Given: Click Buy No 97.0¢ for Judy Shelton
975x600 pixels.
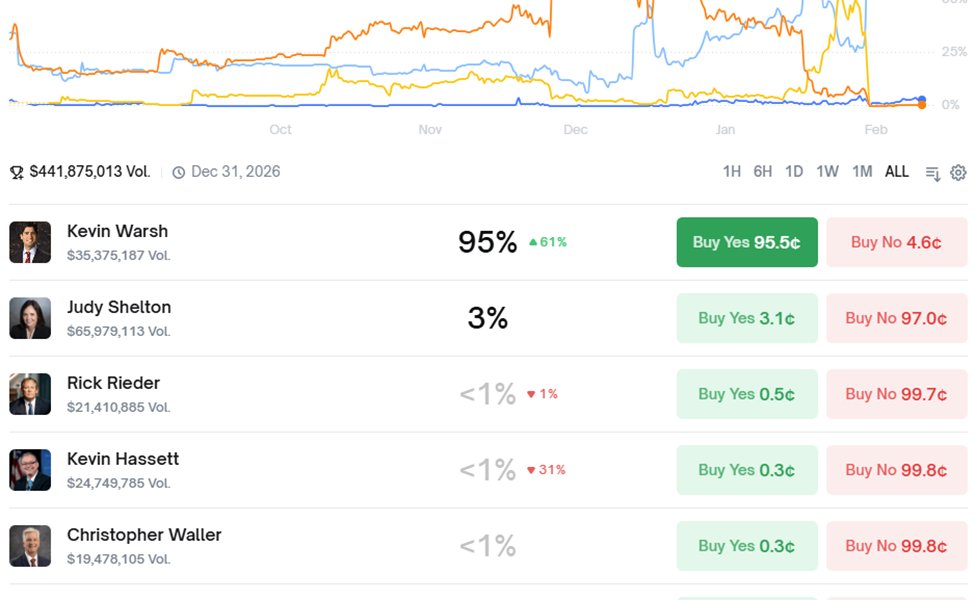Looking at the screenshot, I should [896, 318].
